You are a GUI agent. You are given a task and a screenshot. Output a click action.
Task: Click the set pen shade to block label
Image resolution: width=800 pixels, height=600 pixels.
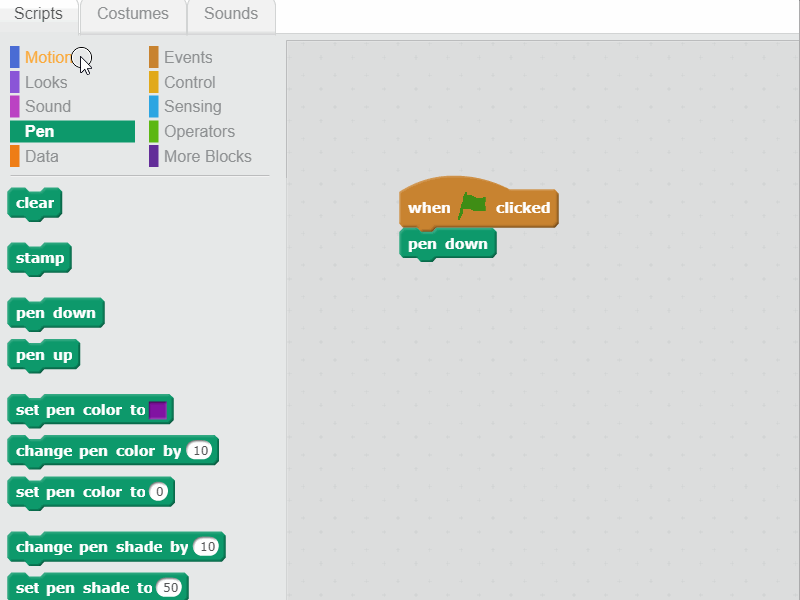coord(84,588)
